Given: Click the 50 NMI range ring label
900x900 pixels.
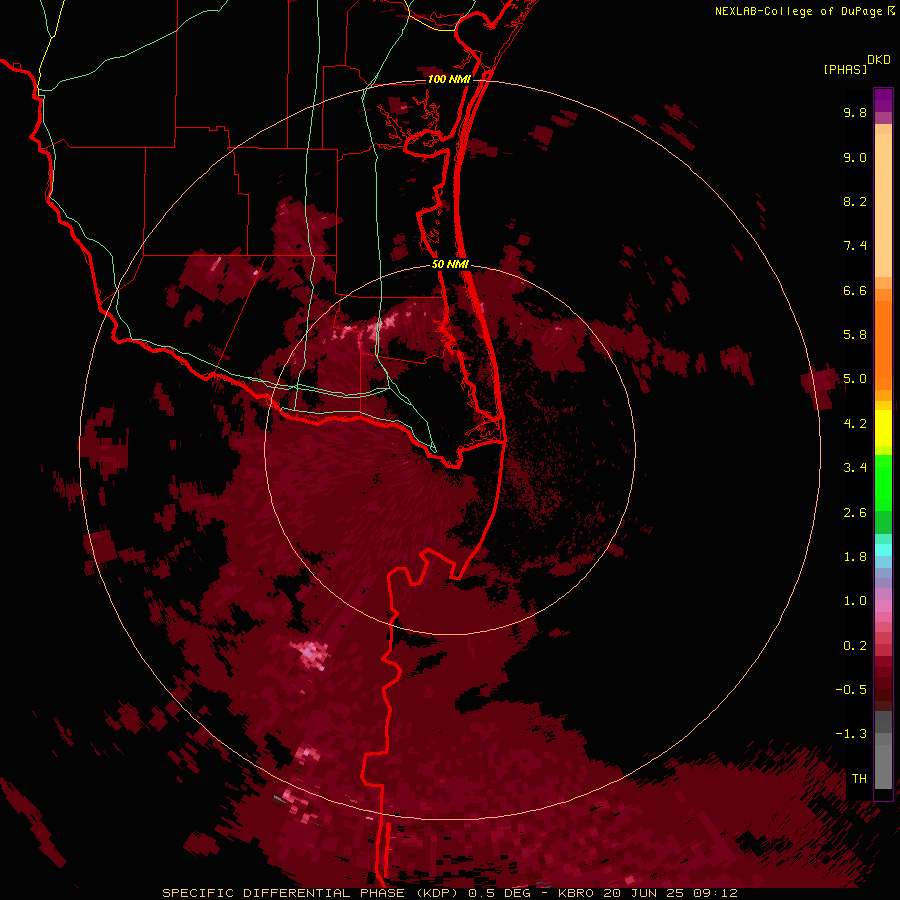Looking at the screenshot, I should point(450,264).
